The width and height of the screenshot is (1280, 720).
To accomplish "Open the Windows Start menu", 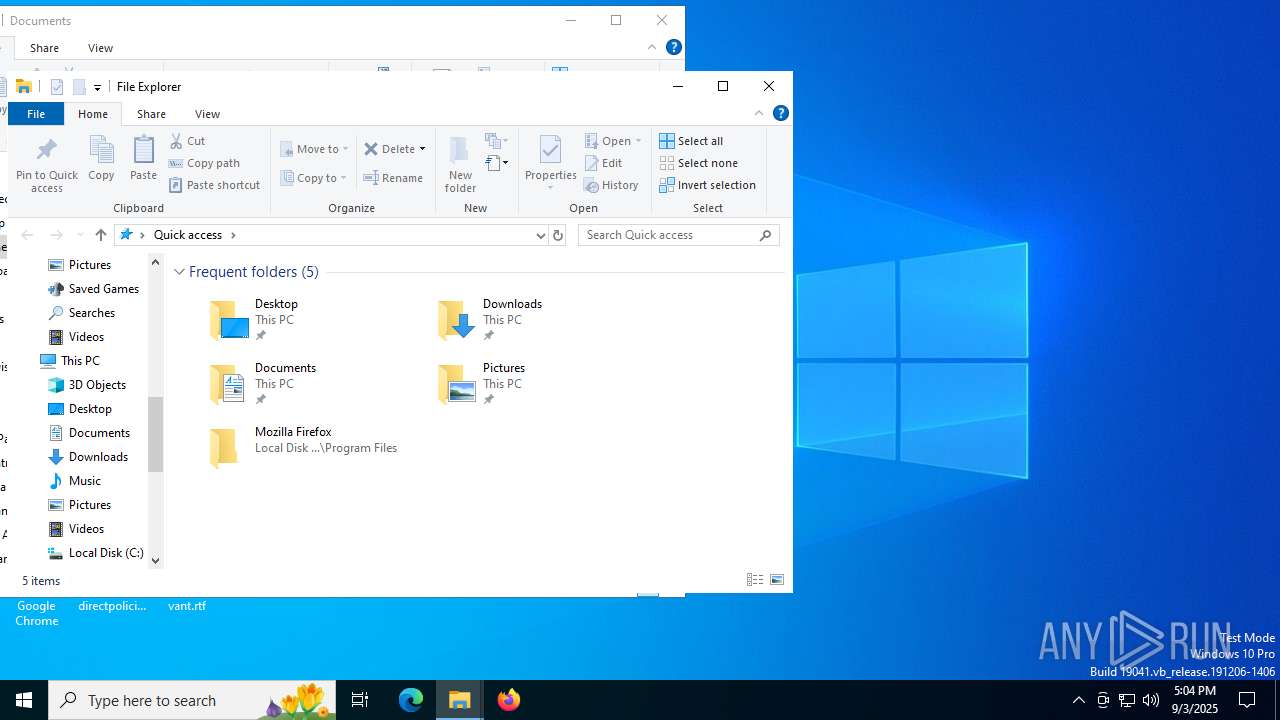I will [24, 700].
